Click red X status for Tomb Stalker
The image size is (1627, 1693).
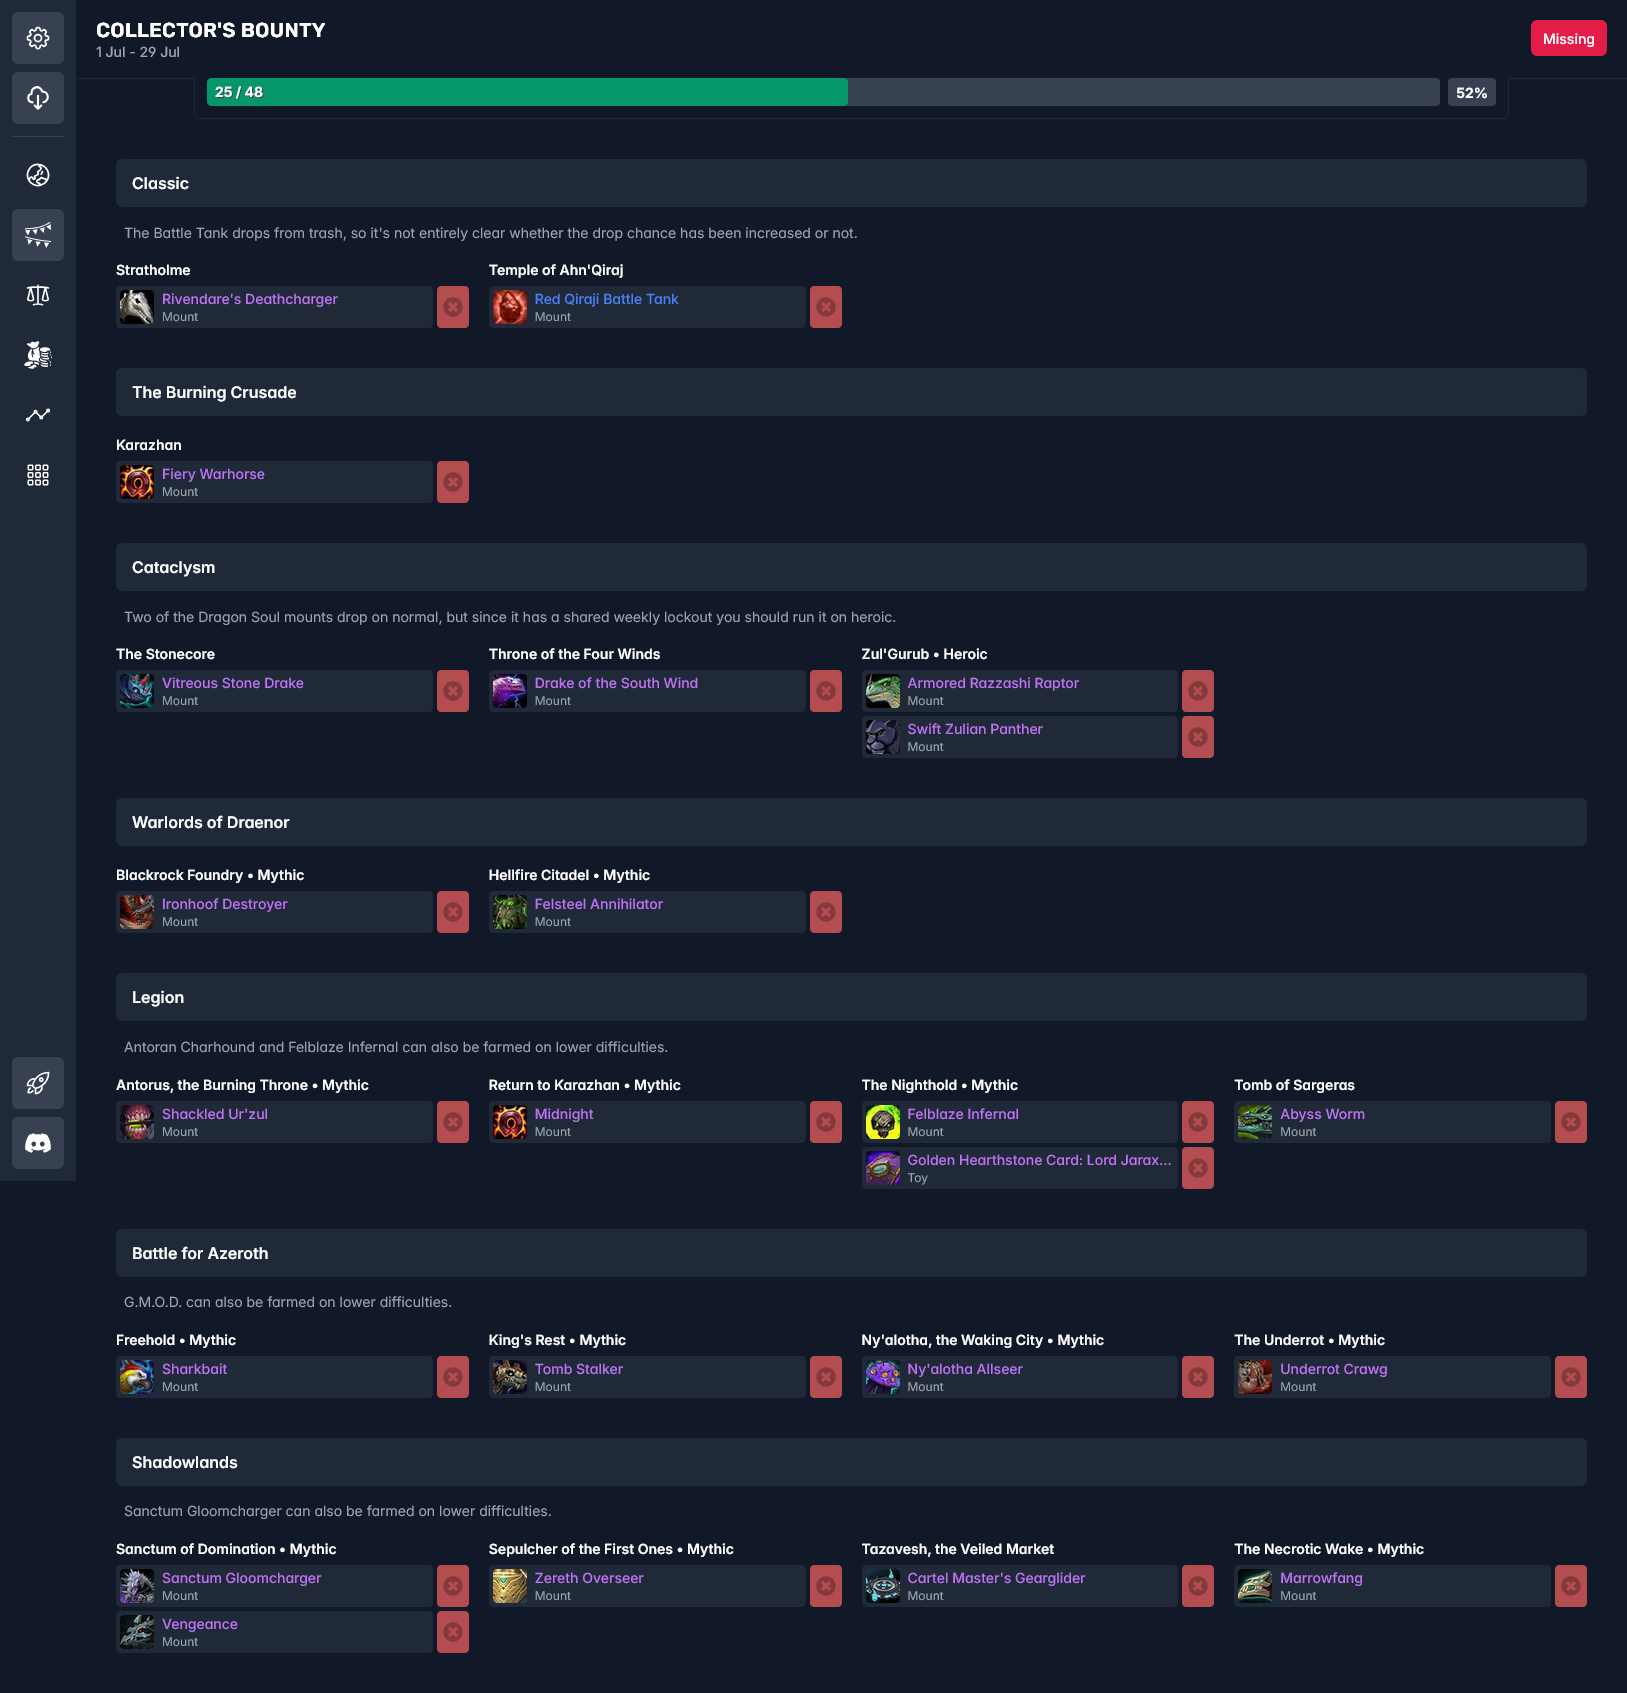point(826,1377)
